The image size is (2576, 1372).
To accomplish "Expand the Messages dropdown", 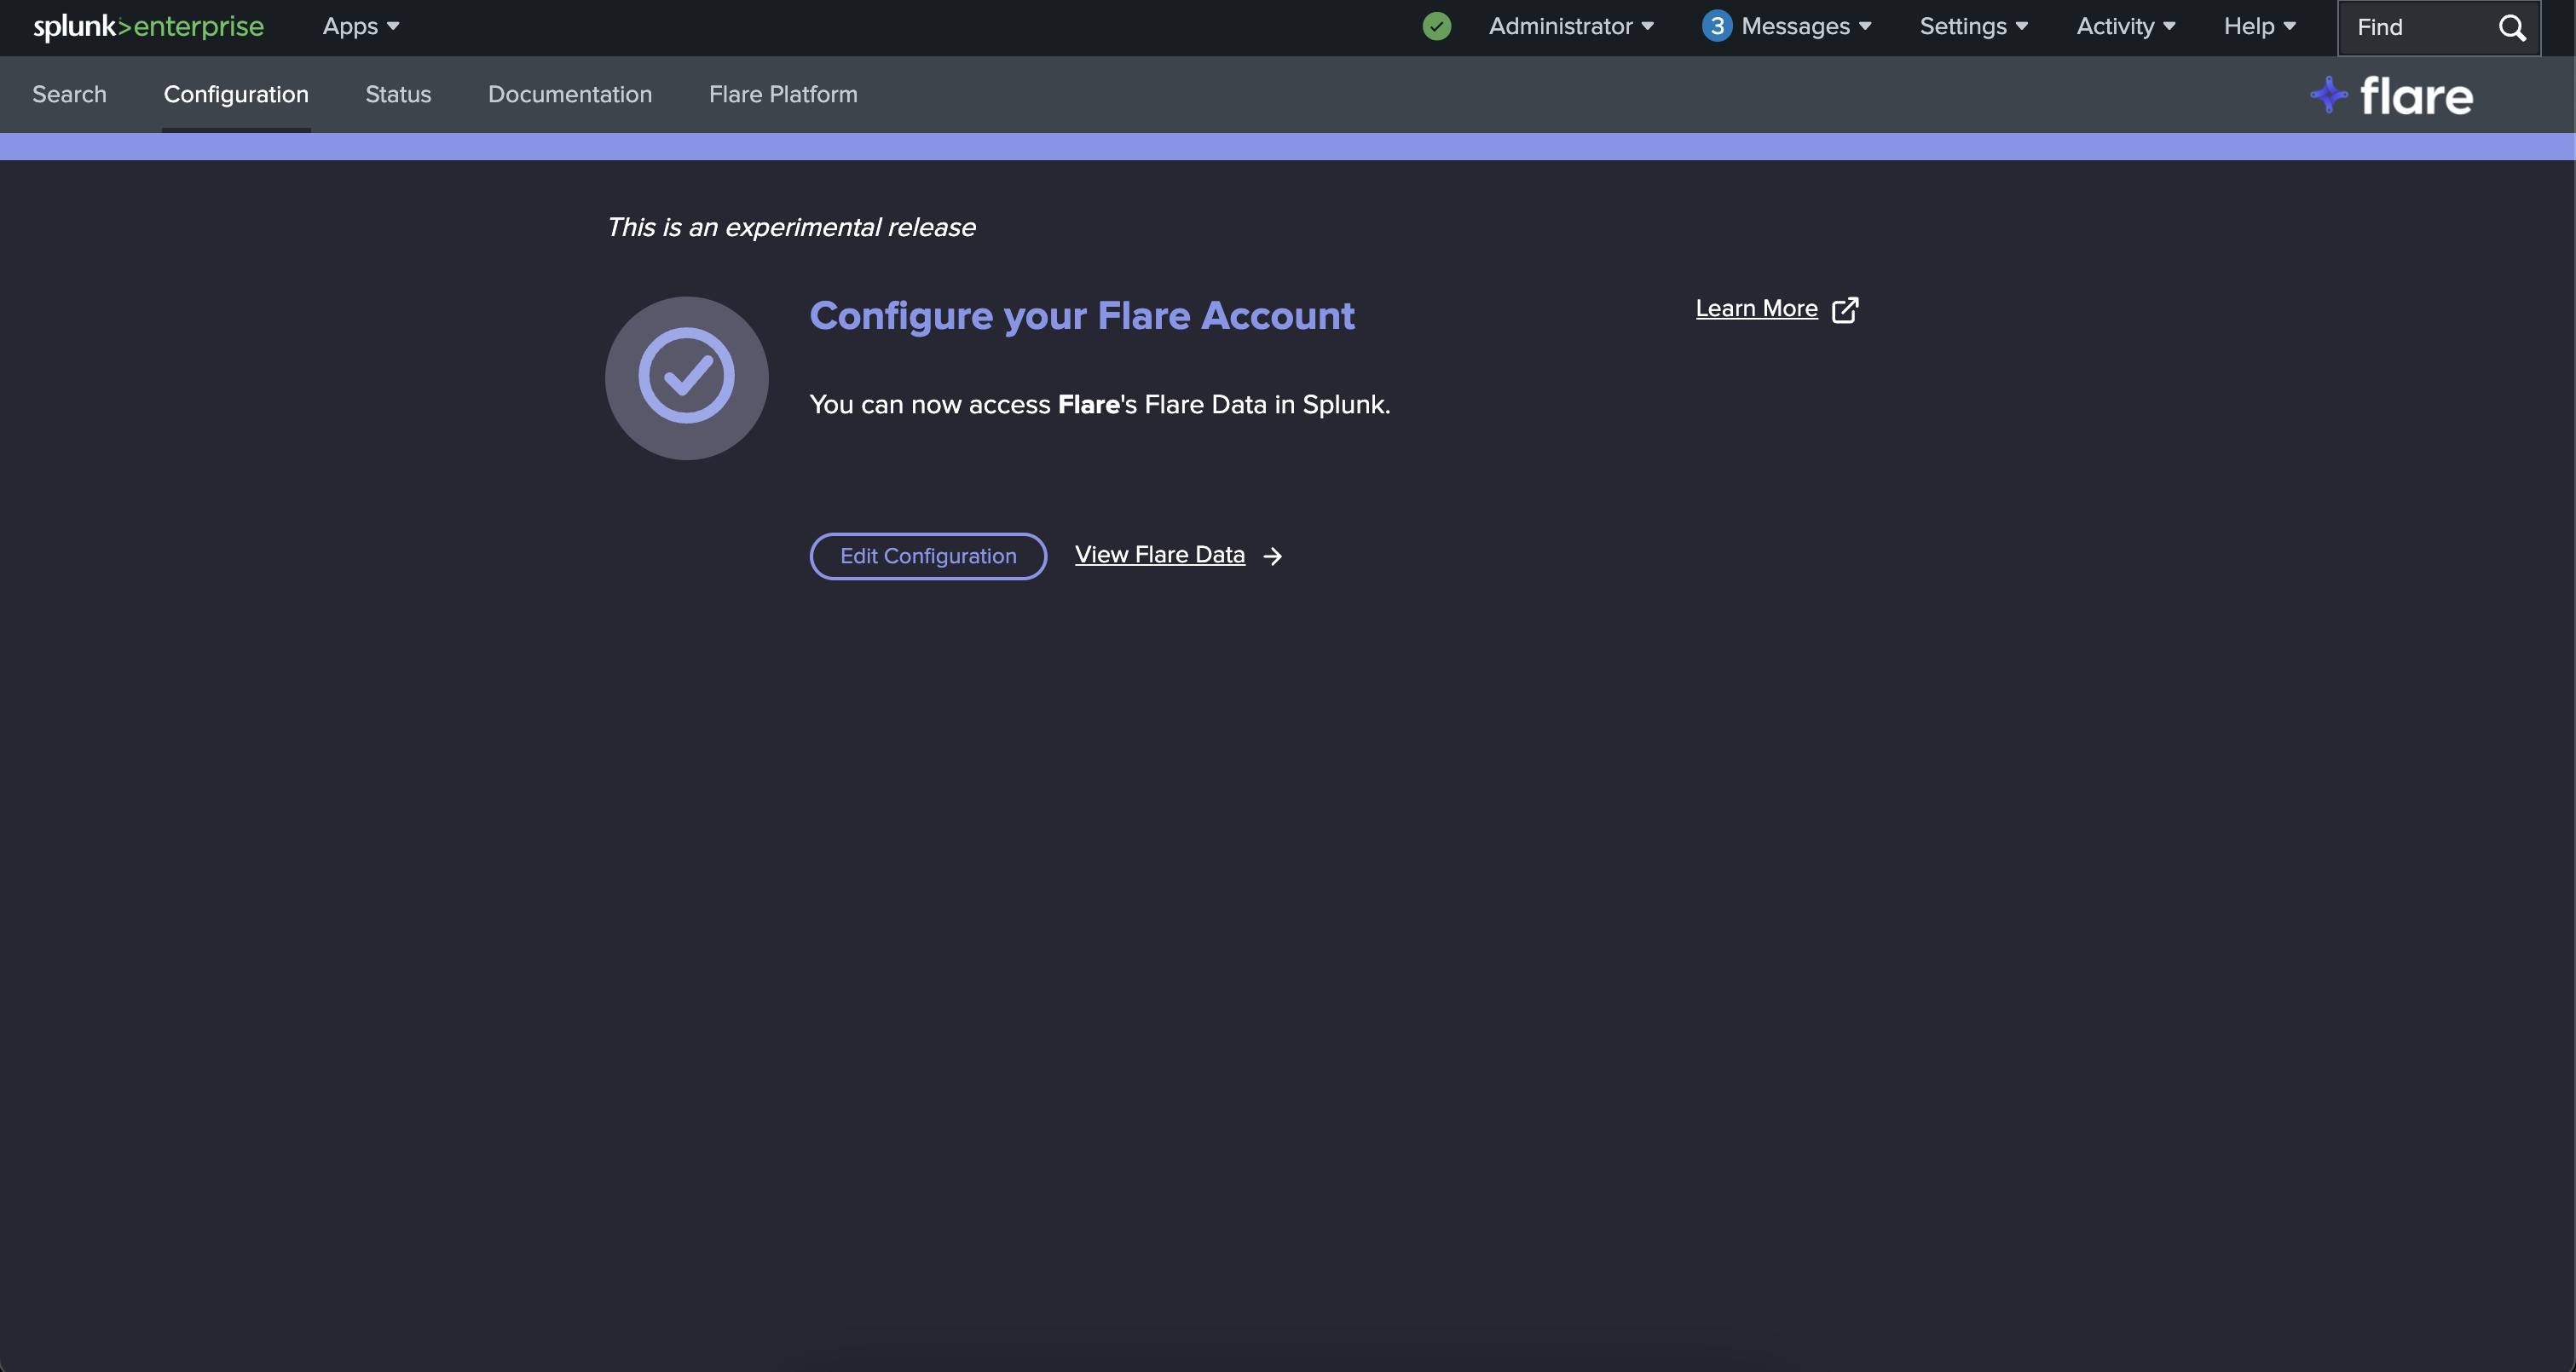I will [1806, 27].
